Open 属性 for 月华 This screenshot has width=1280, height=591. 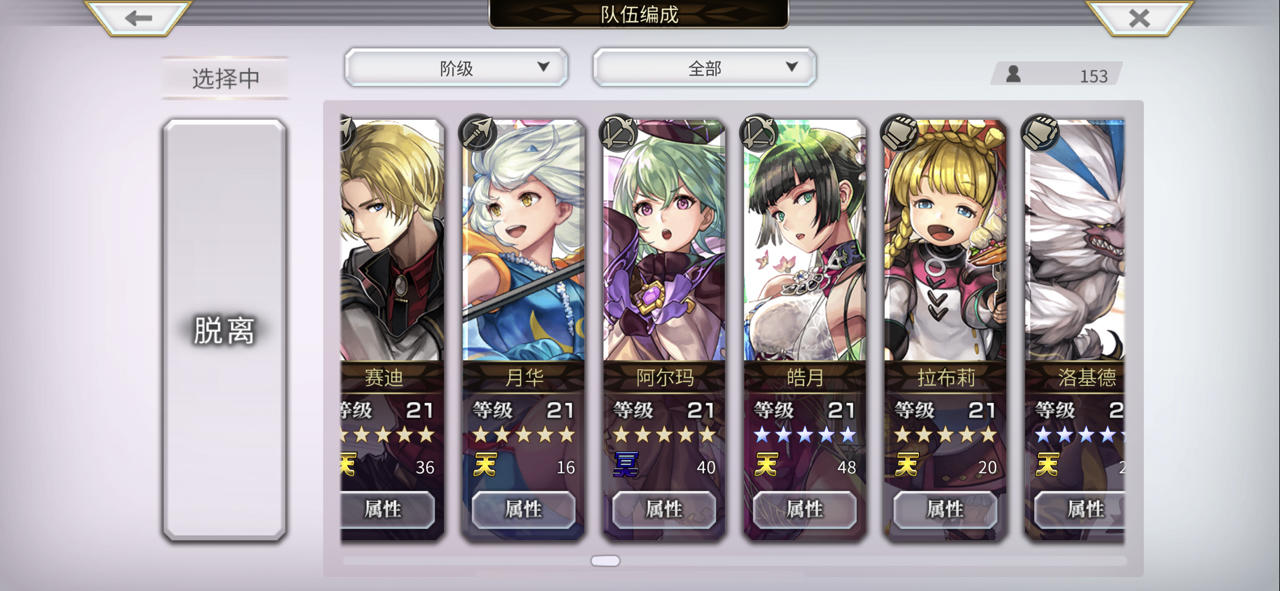click(x=523, y=510)
